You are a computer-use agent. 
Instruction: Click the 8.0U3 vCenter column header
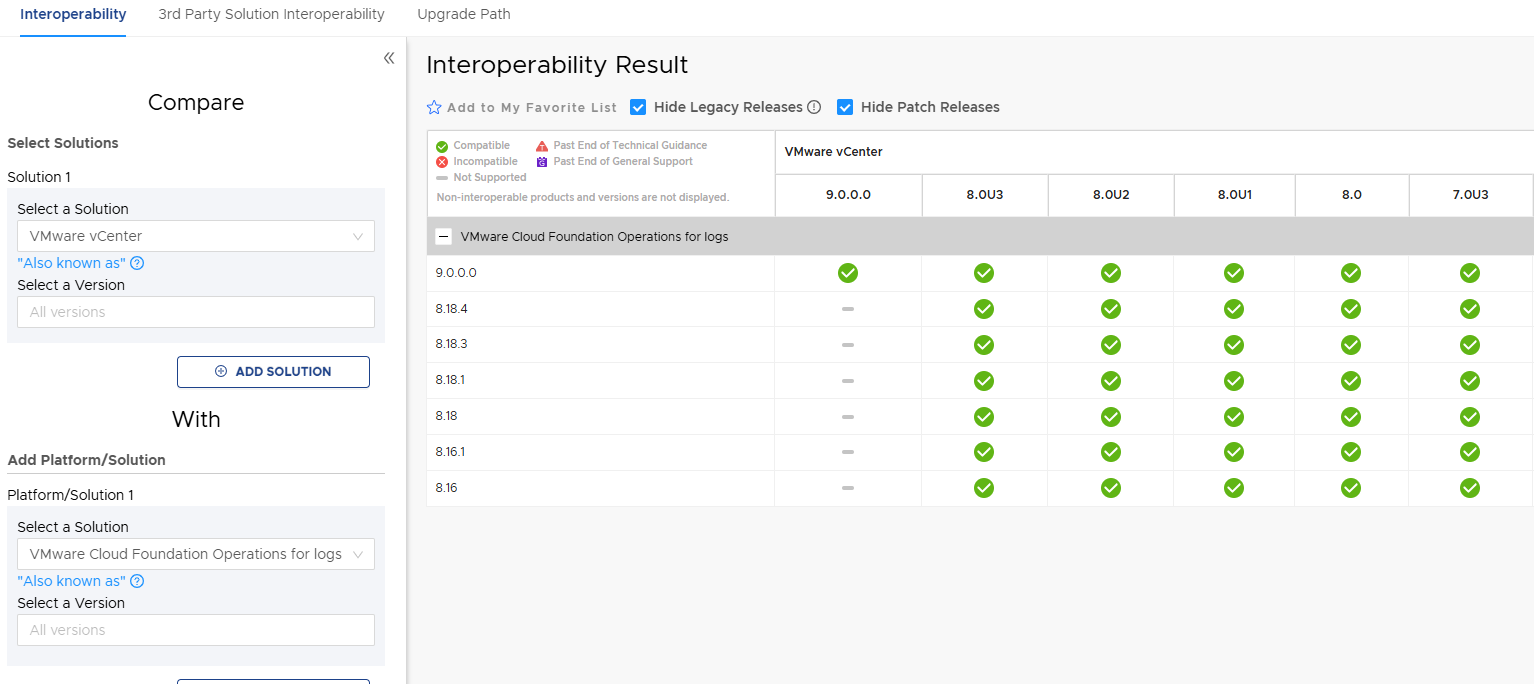(984, 195)
